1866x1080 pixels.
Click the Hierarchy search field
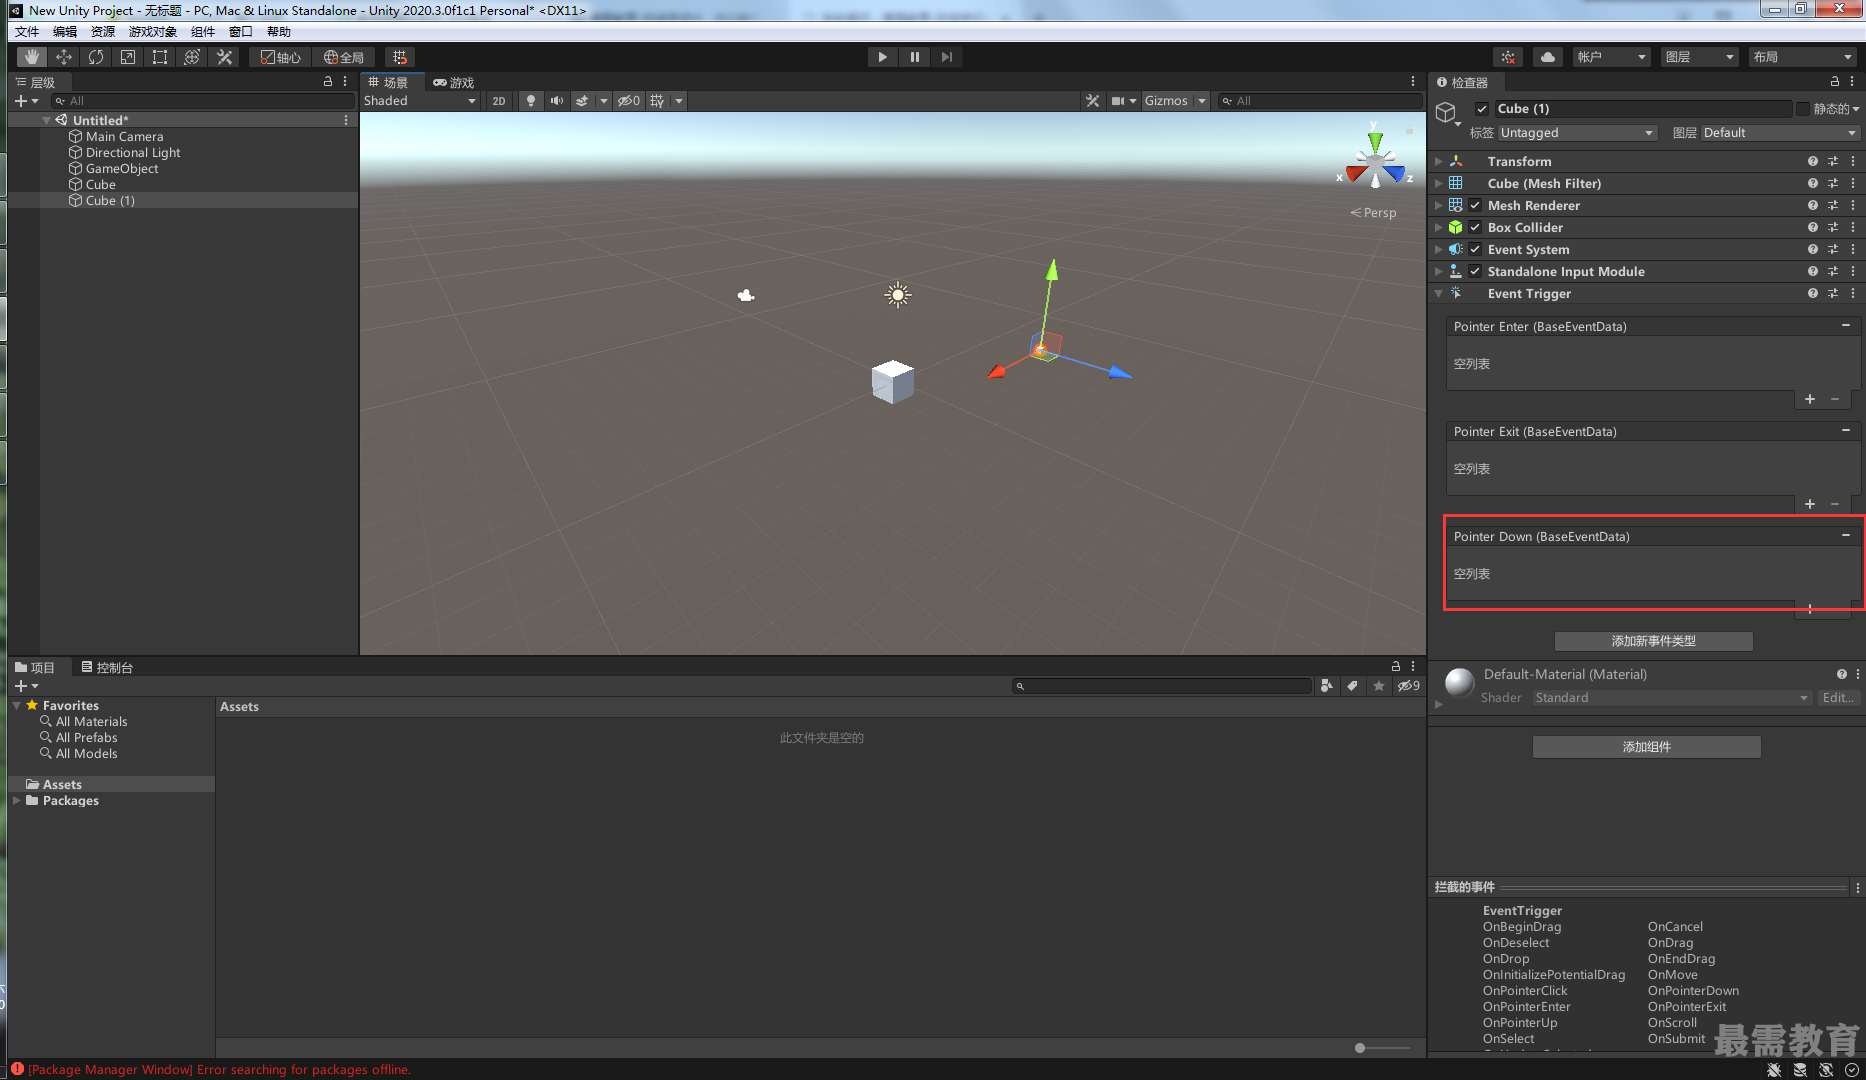click(x=203, y=101)
